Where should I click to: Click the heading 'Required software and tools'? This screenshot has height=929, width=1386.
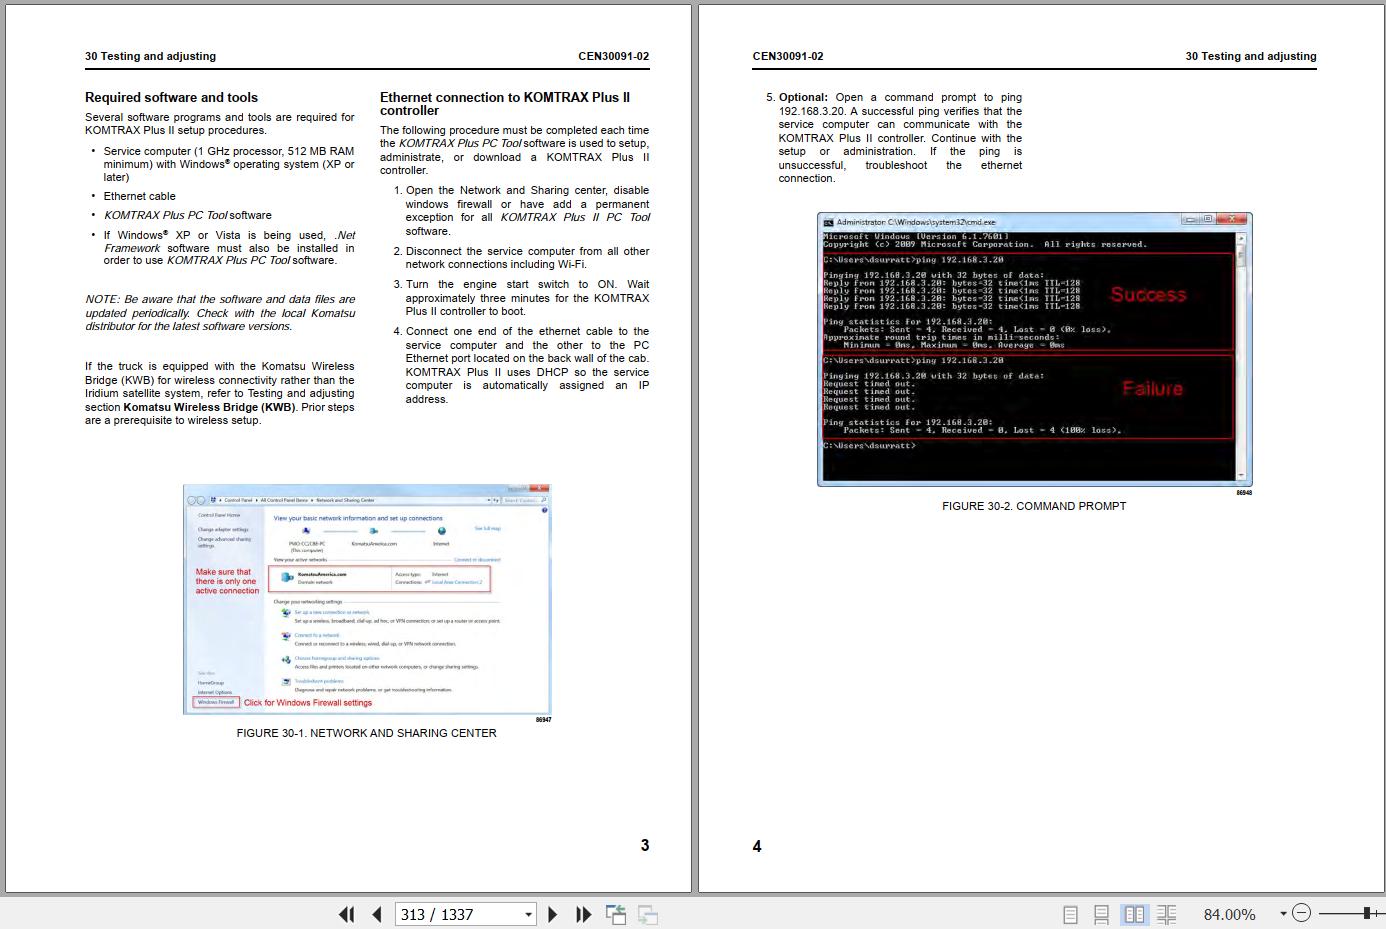pos(171,97)
